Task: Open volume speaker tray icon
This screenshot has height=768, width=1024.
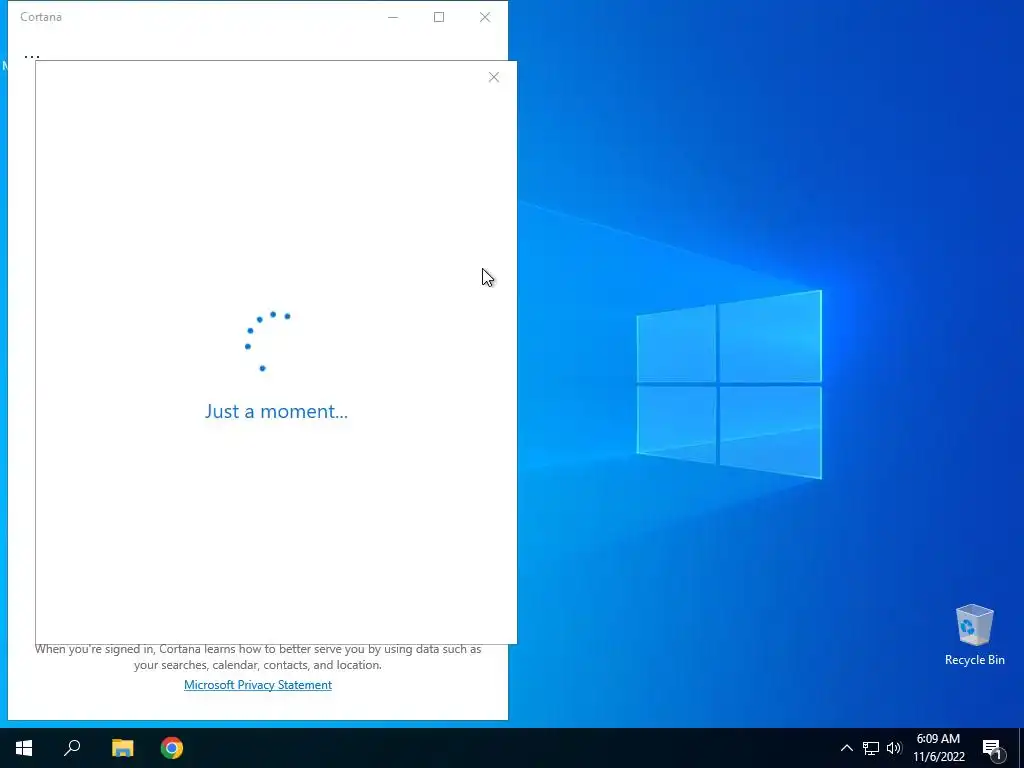Action: click(x=894, y=748)
